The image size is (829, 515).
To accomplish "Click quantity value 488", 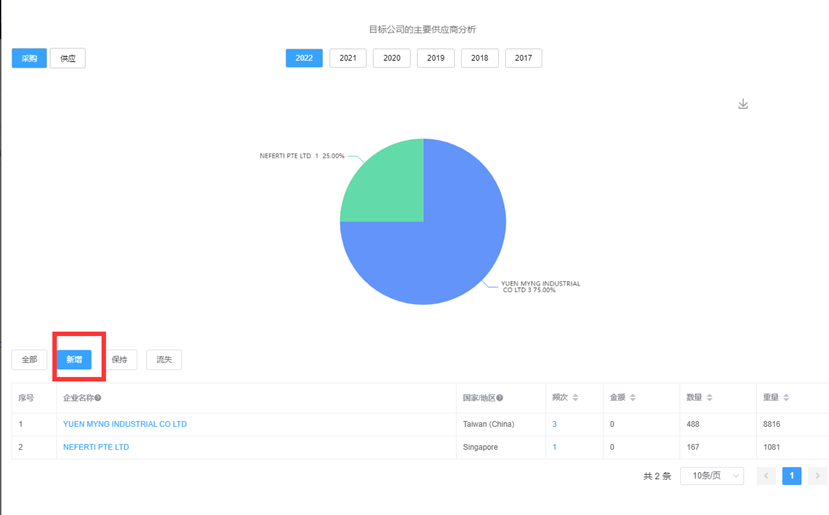I will tap(693, 424).
